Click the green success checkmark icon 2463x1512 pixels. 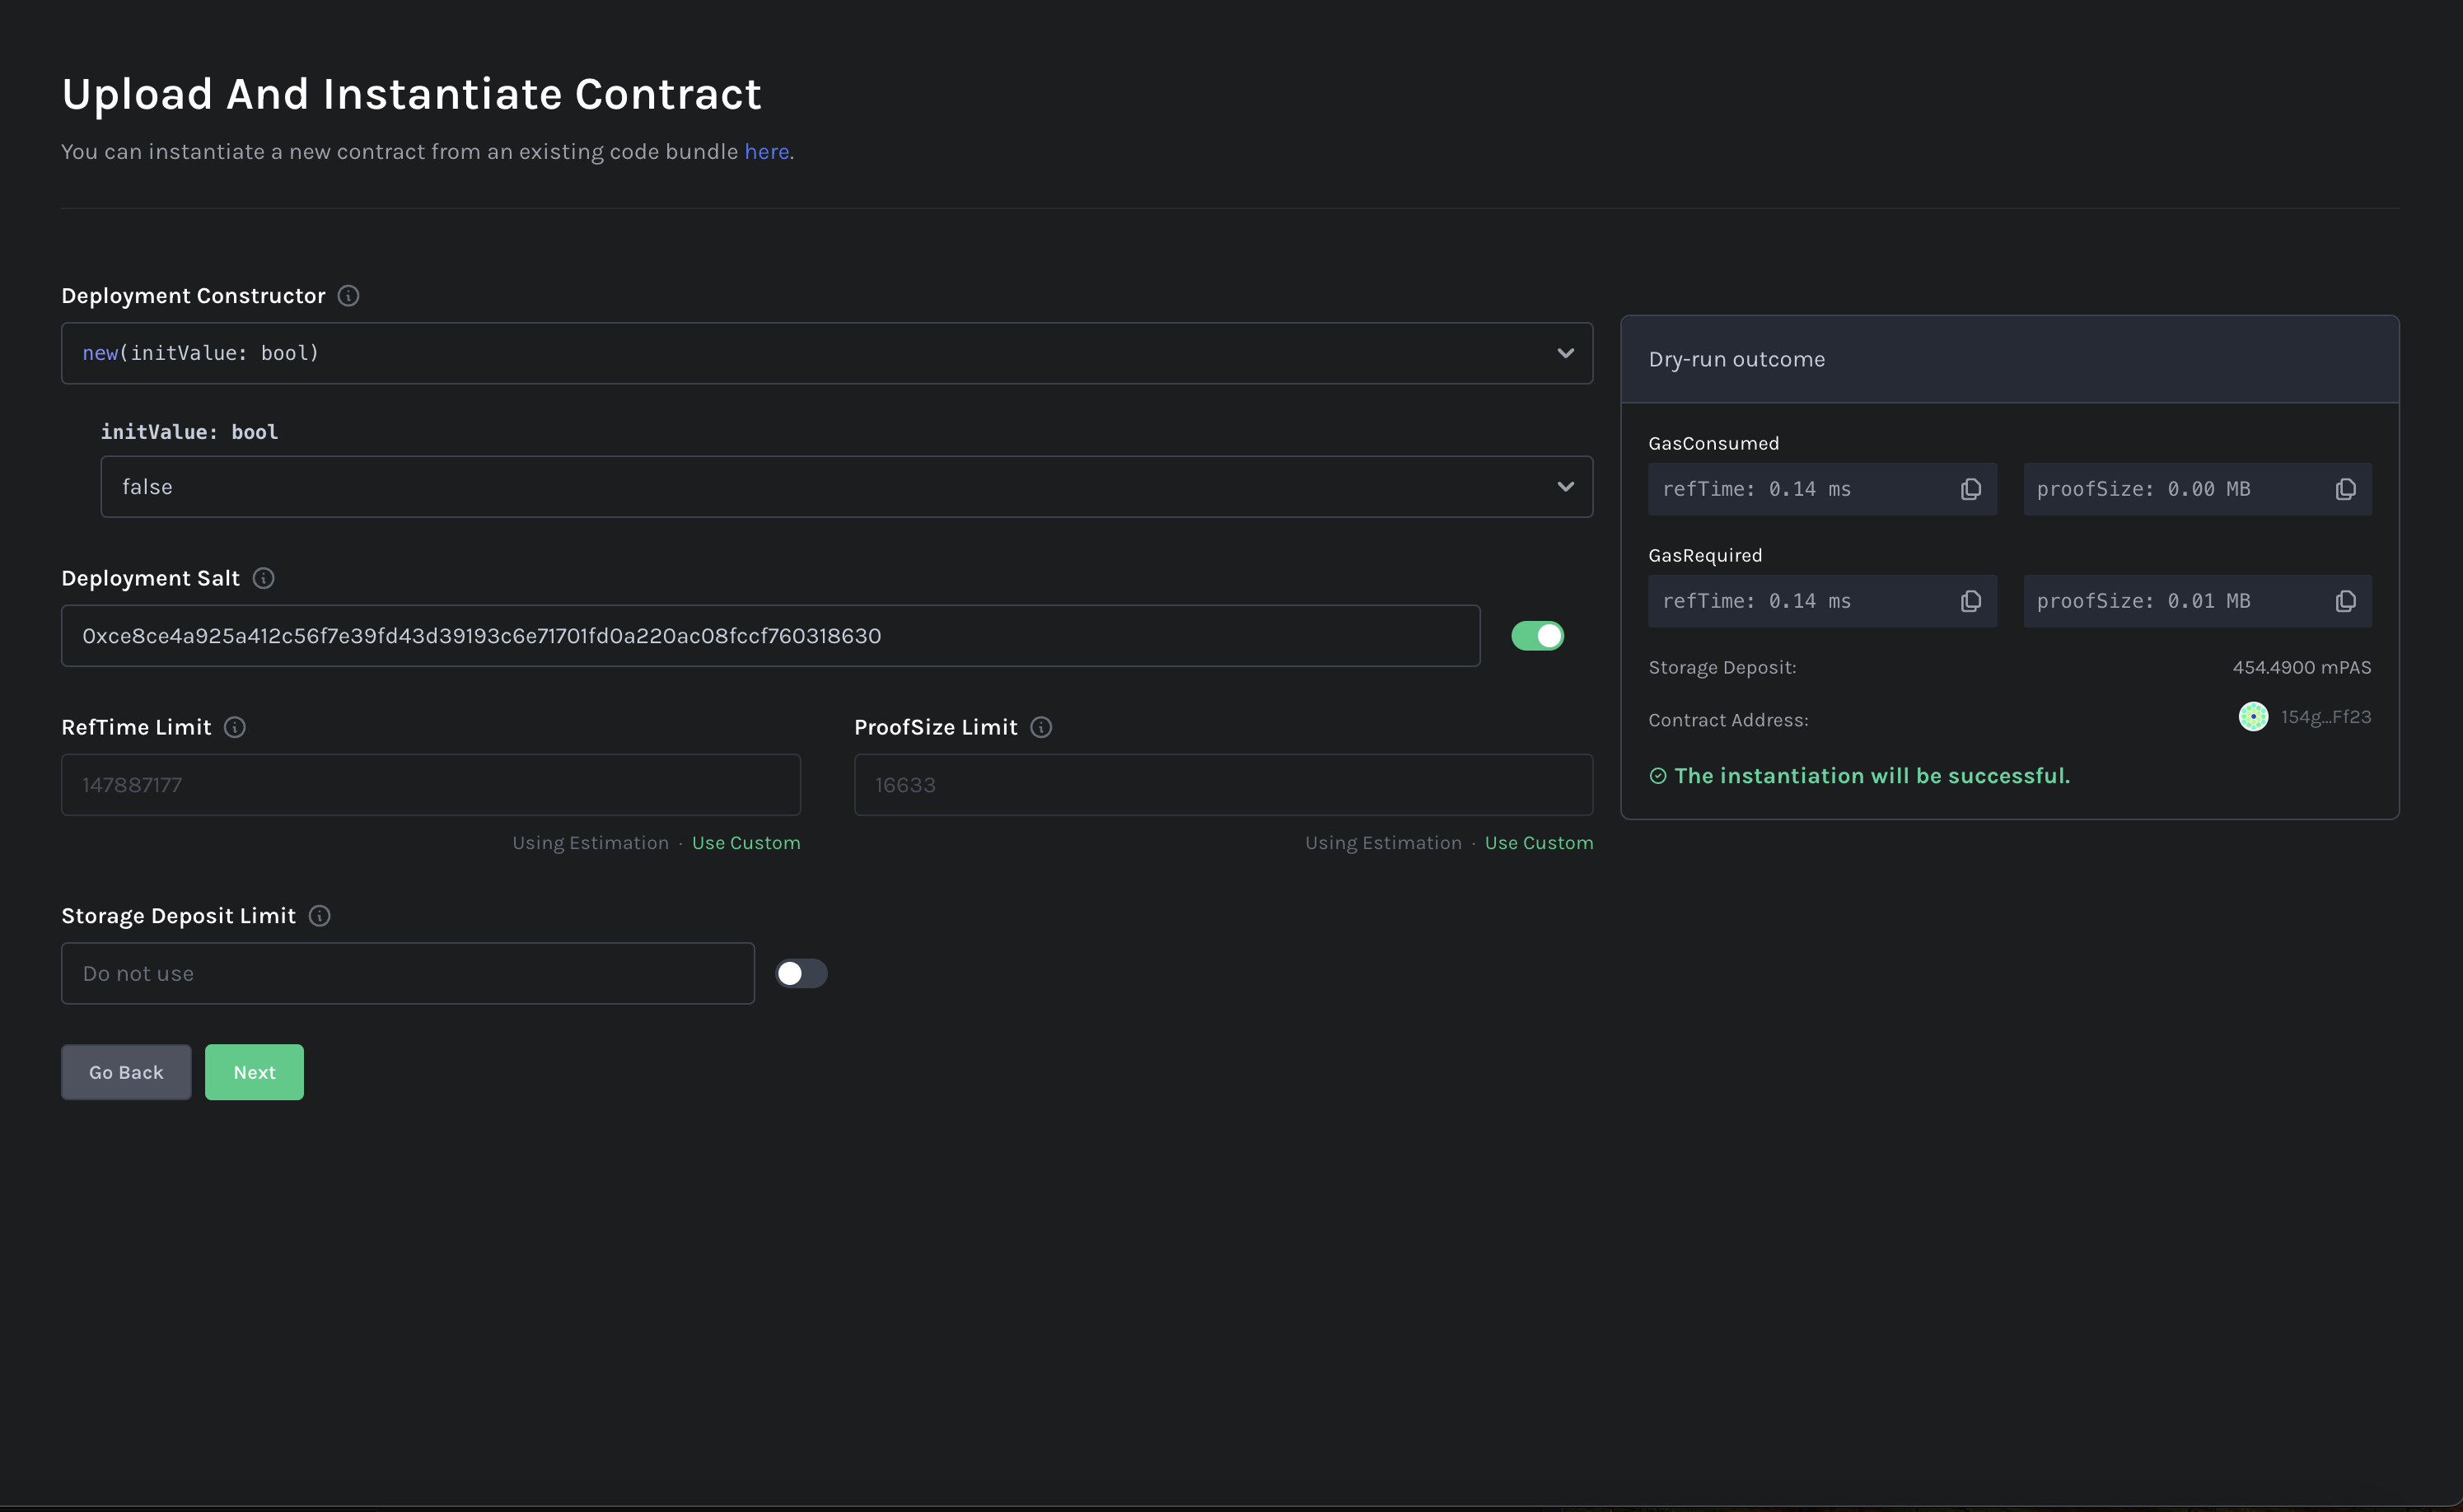(x=1658, y=776)
